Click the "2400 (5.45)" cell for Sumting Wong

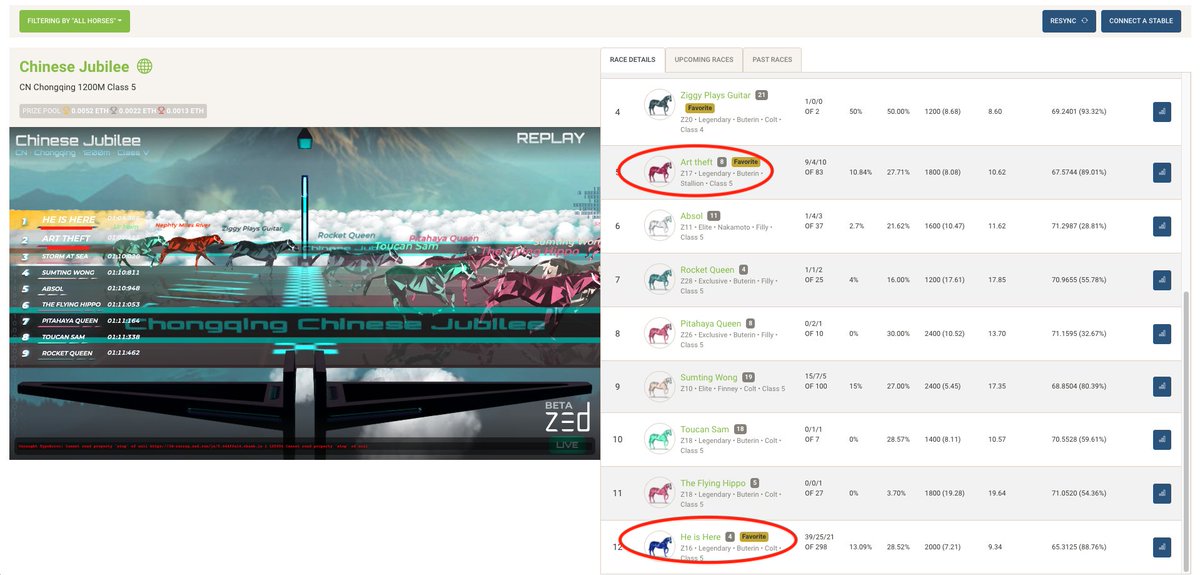(944, 388)
